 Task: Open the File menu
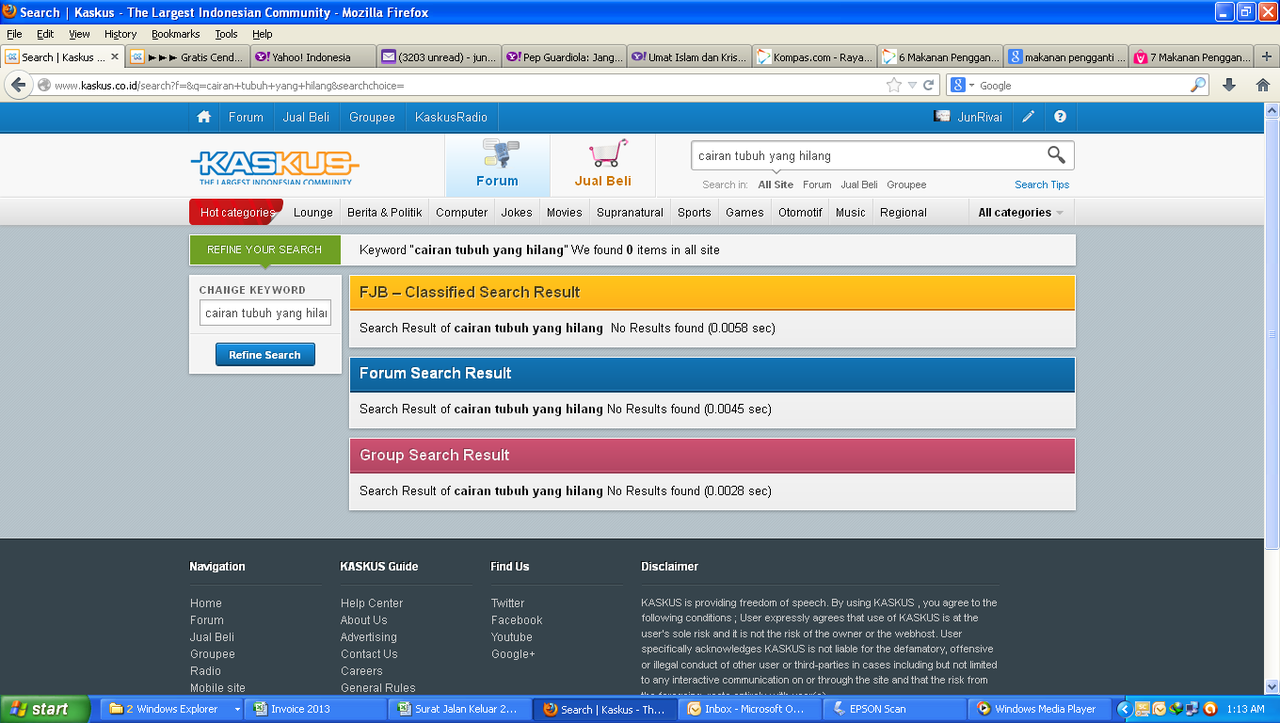14,34
